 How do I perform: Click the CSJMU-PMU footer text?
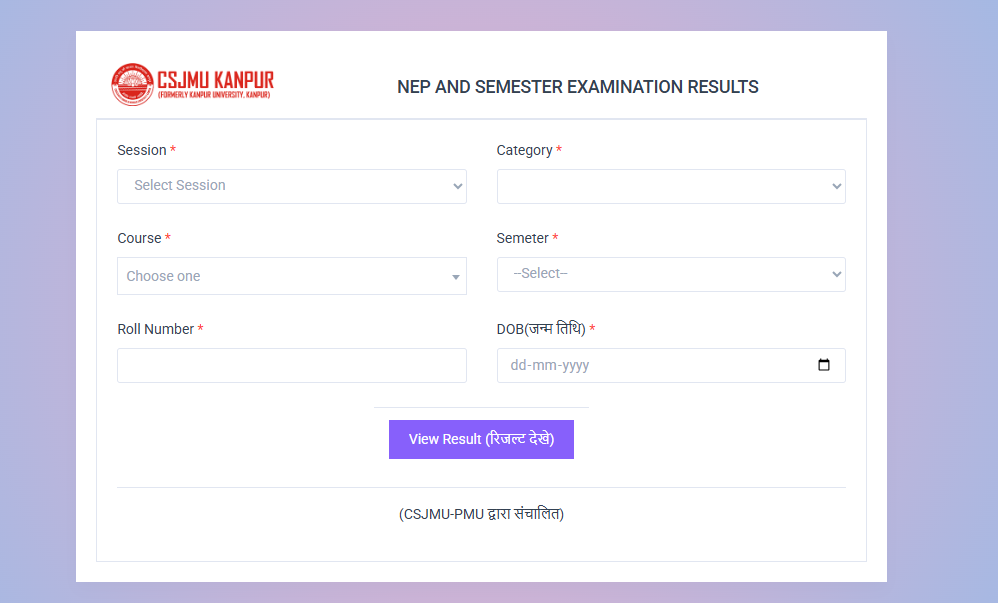click(x=481, y=513)
